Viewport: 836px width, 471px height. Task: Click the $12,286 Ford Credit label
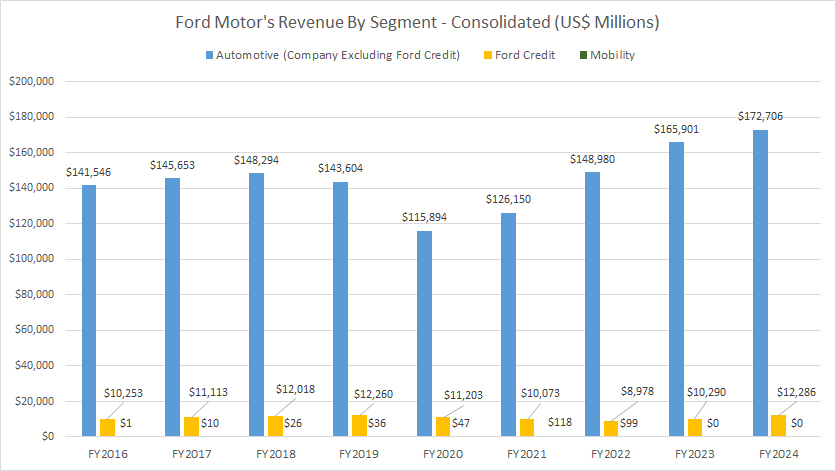click(797, 393)
